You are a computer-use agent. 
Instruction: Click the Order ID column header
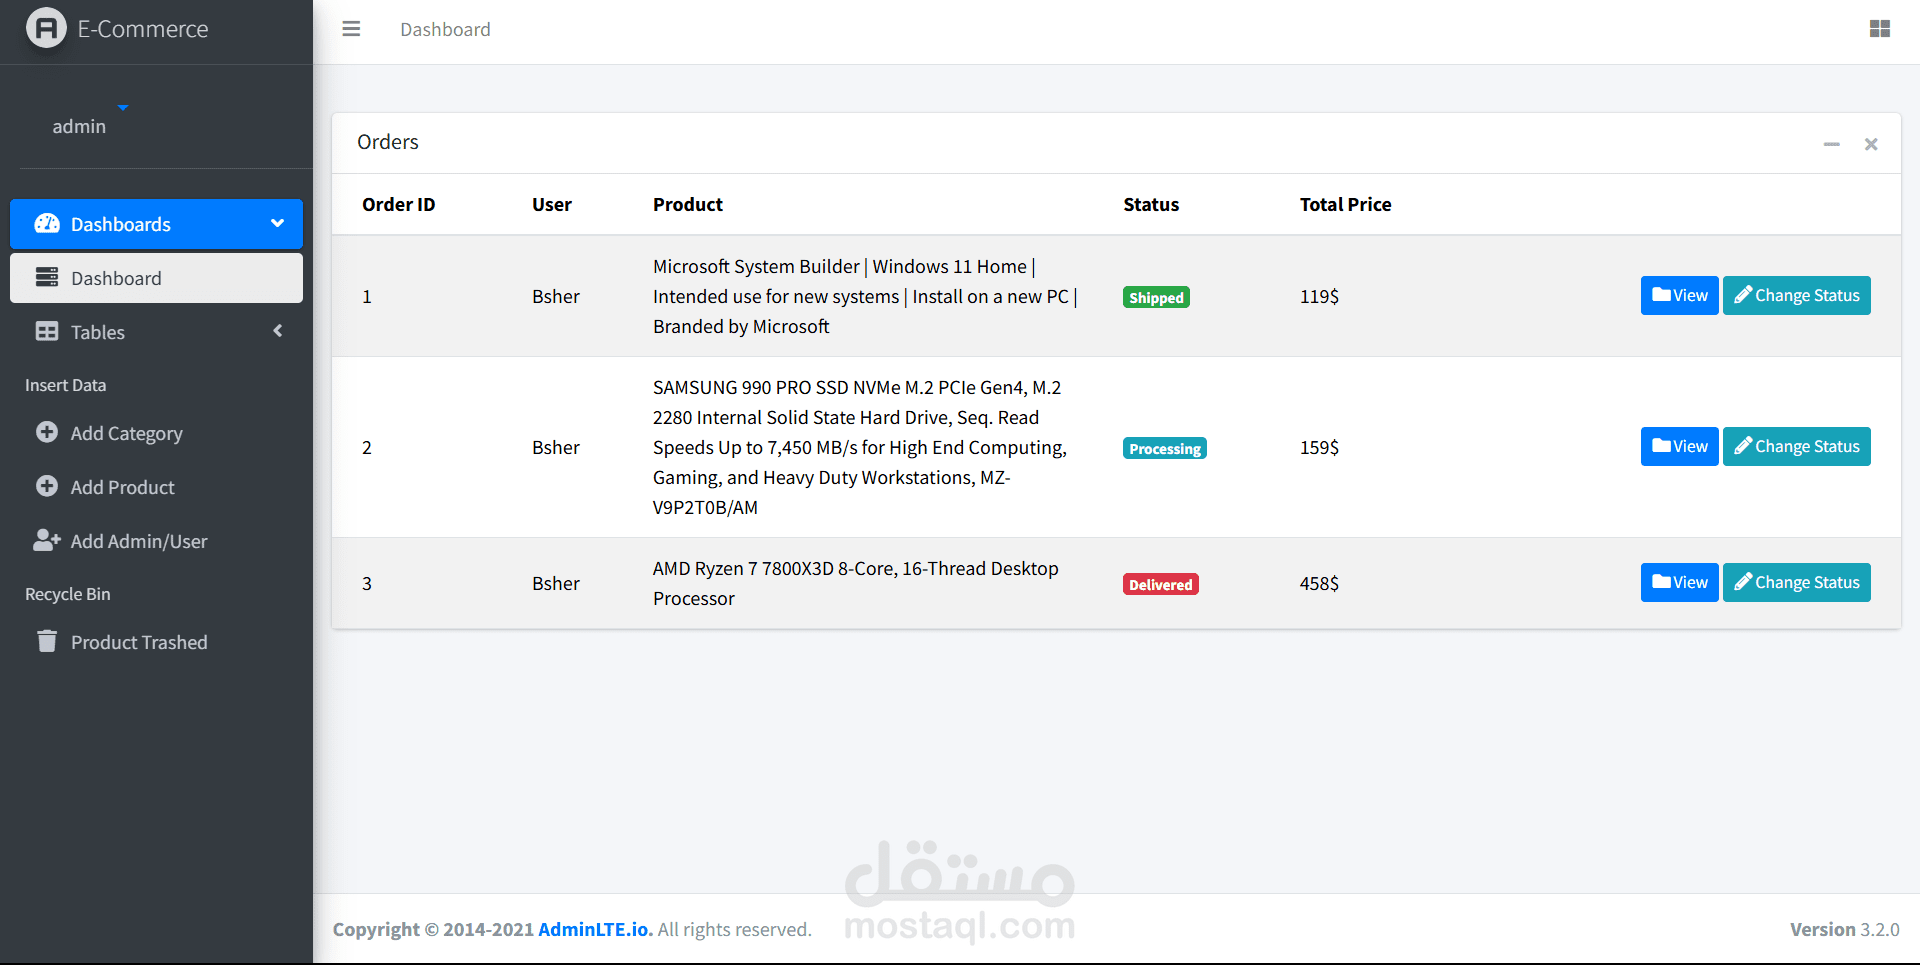coord(398,204)
